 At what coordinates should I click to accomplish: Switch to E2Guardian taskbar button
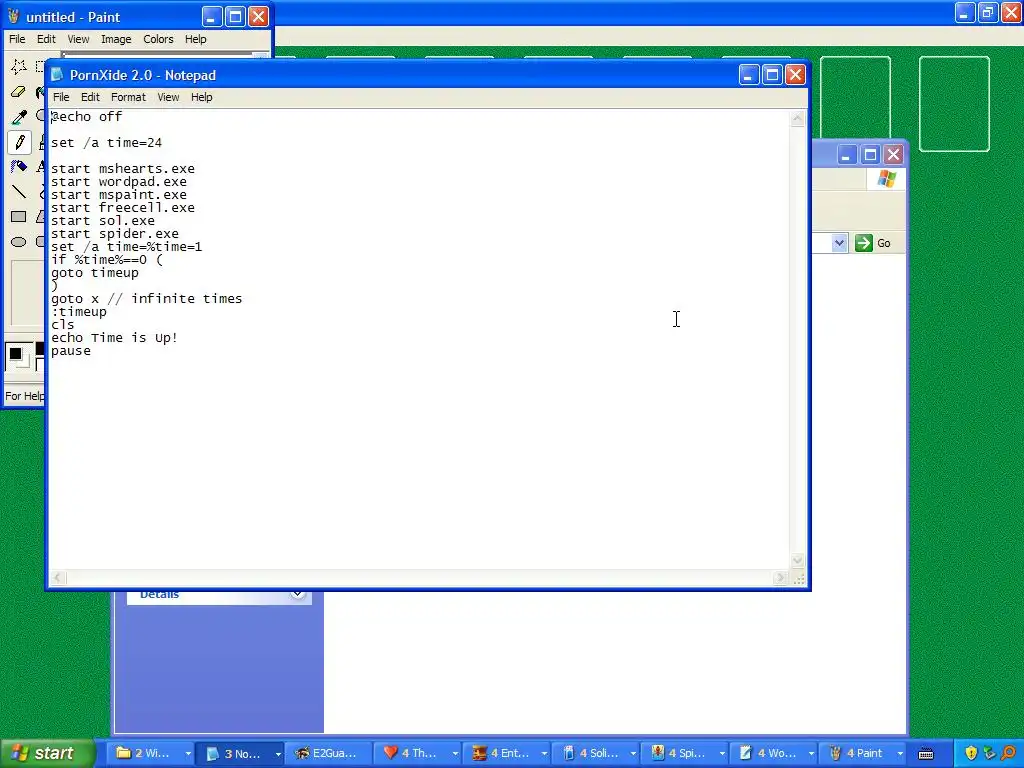(329, 754)
